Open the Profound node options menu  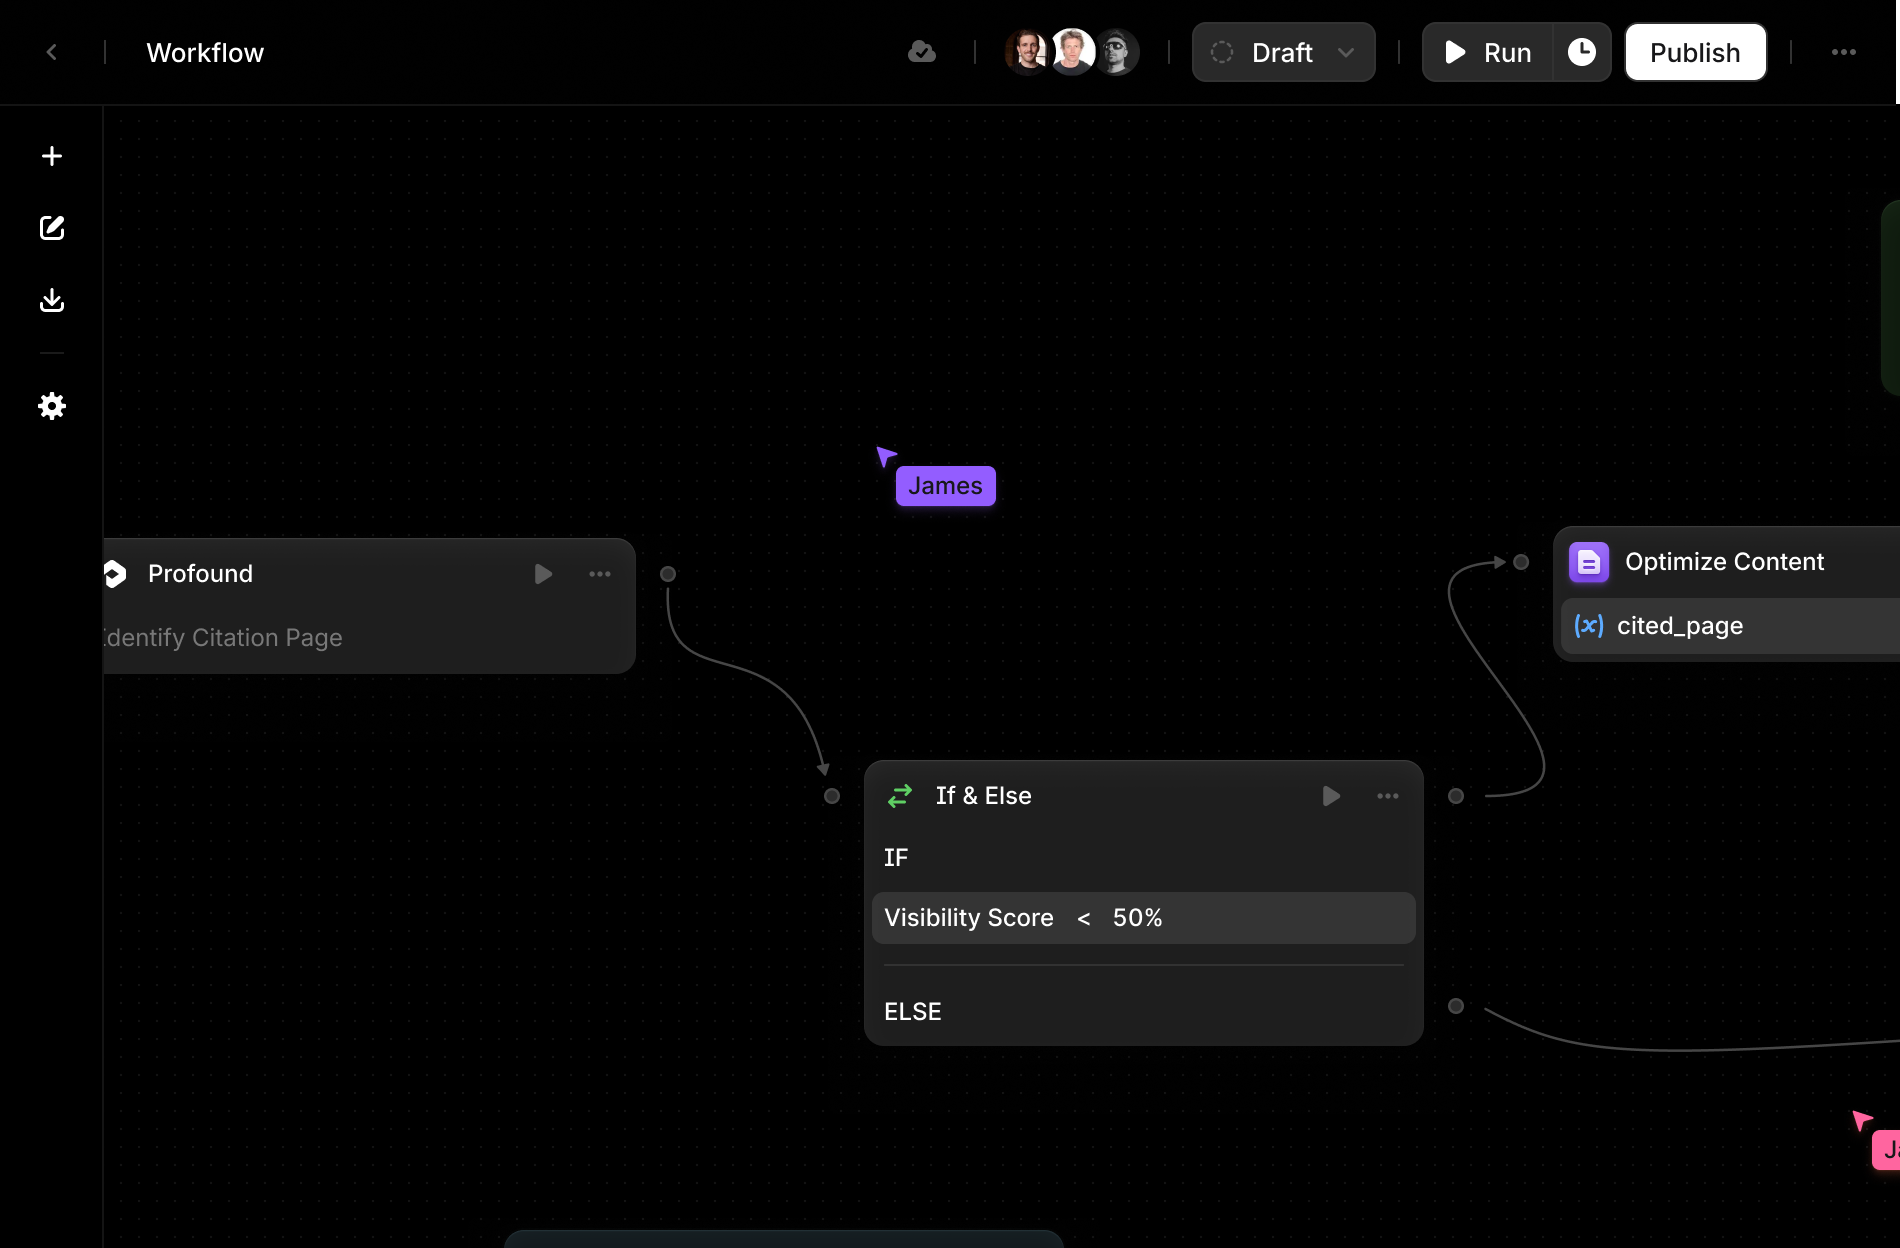click(599, 574)
